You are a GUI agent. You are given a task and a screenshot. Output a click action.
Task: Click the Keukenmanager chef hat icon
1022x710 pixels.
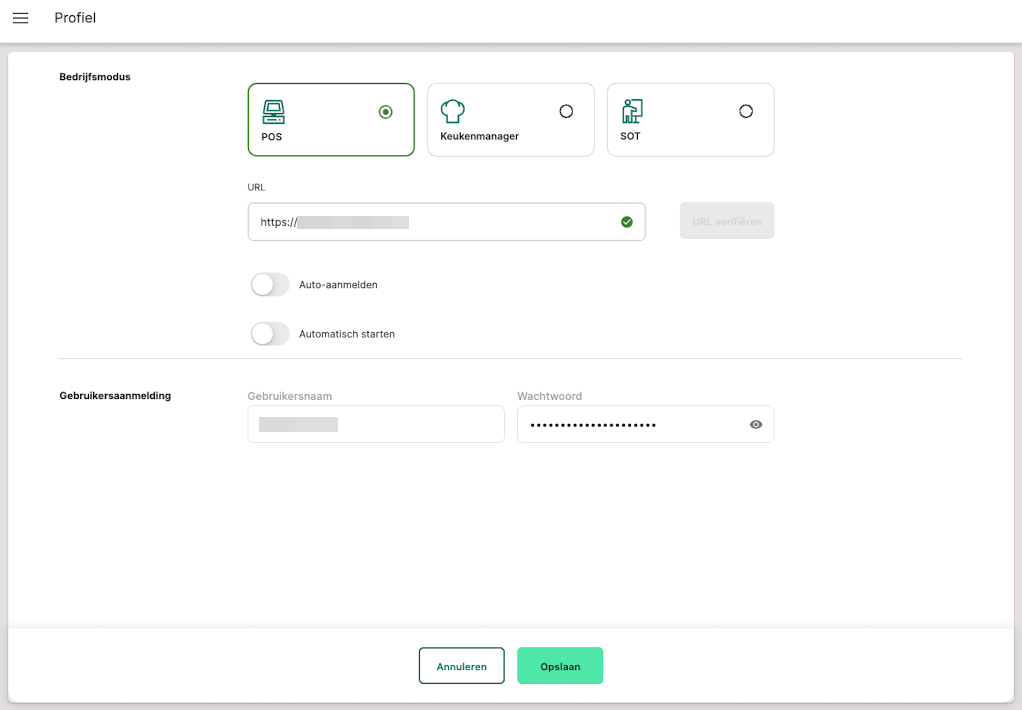453,111
